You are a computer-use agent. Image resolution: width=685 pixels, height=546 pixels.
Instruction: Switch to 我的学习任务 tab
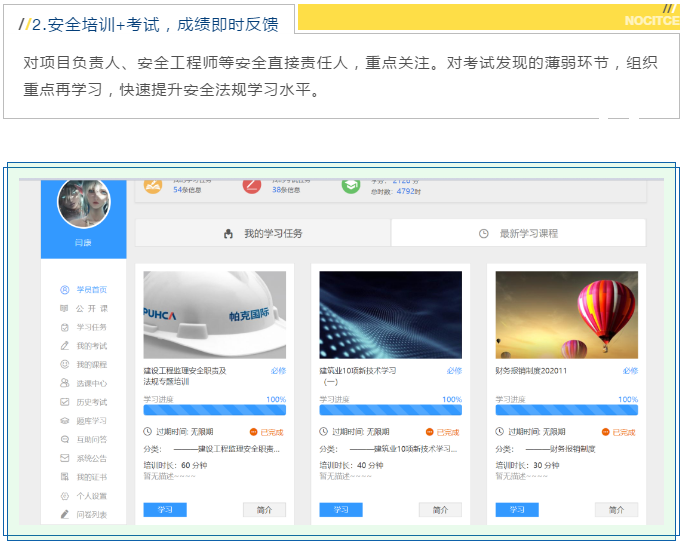(x=263, y=234)
